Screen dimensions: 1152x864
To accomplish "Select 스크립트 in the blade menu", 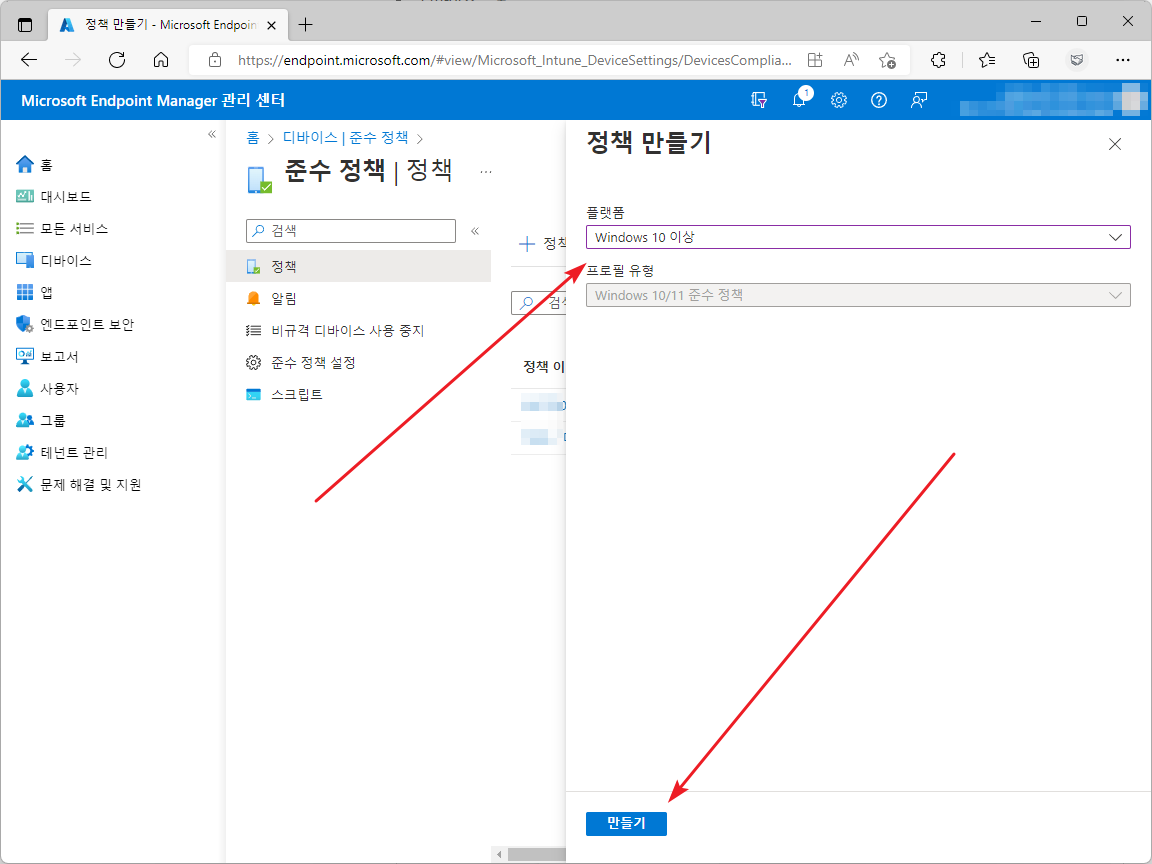I will tap(359, 395).
